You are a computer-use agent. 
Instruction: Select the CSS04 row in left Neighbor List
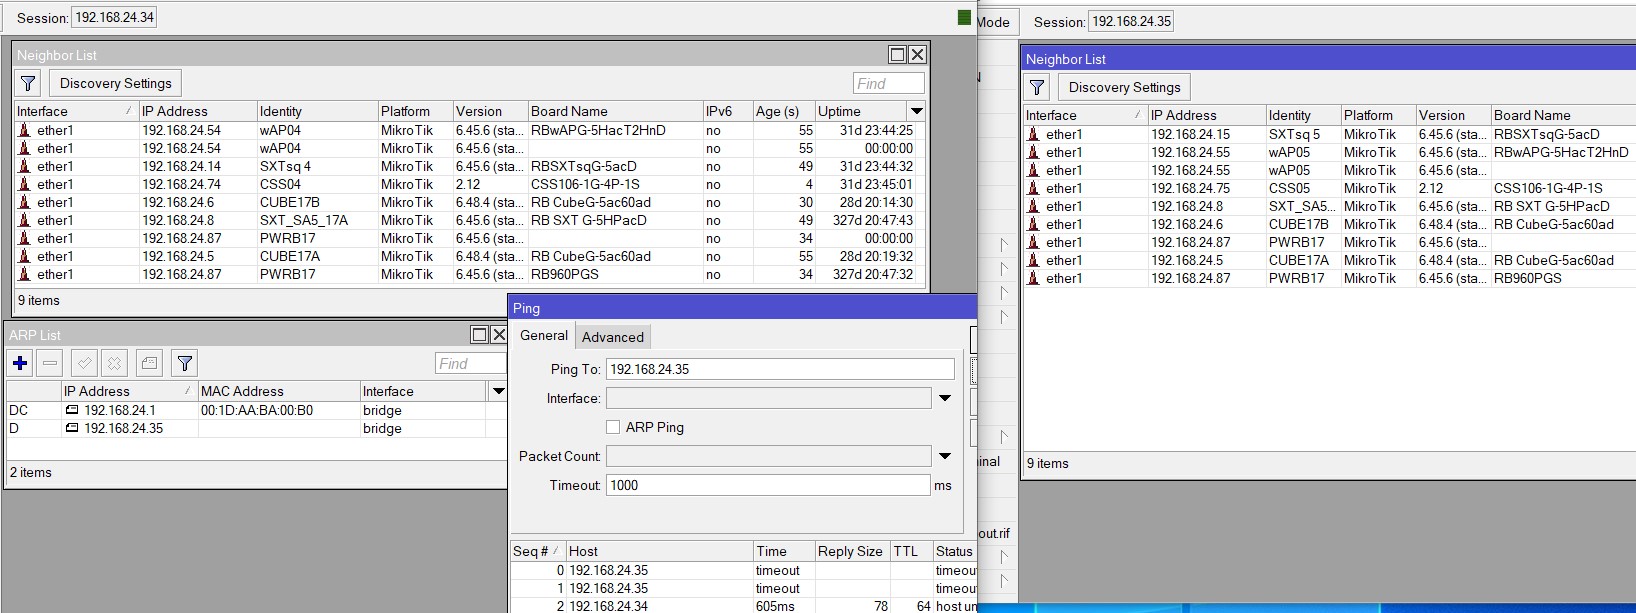point(470,184)
